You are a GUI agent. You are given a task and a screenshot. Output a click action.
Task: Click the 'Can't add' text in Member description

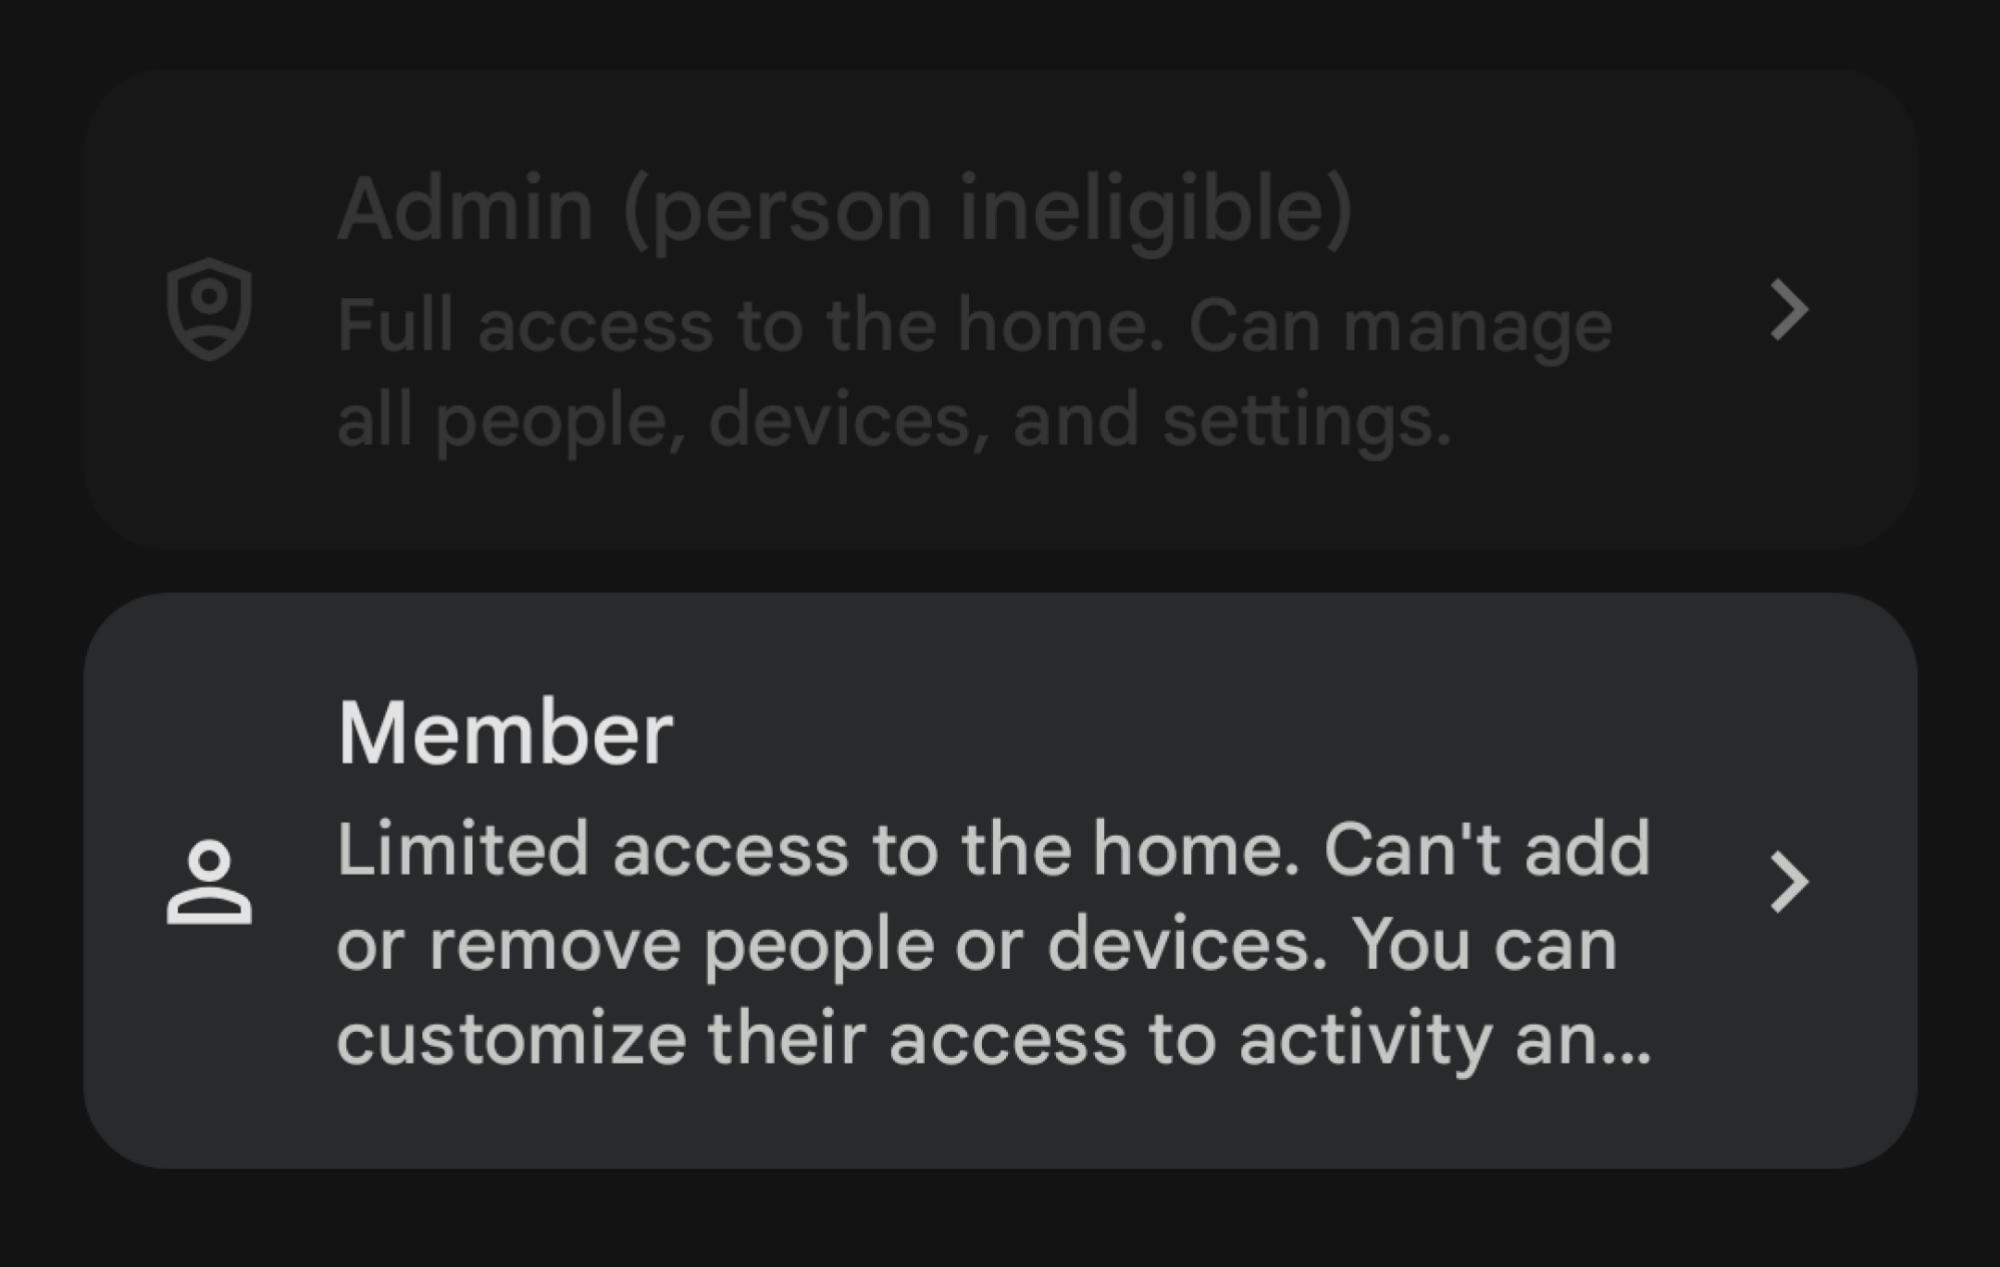tap(1486, 849)
